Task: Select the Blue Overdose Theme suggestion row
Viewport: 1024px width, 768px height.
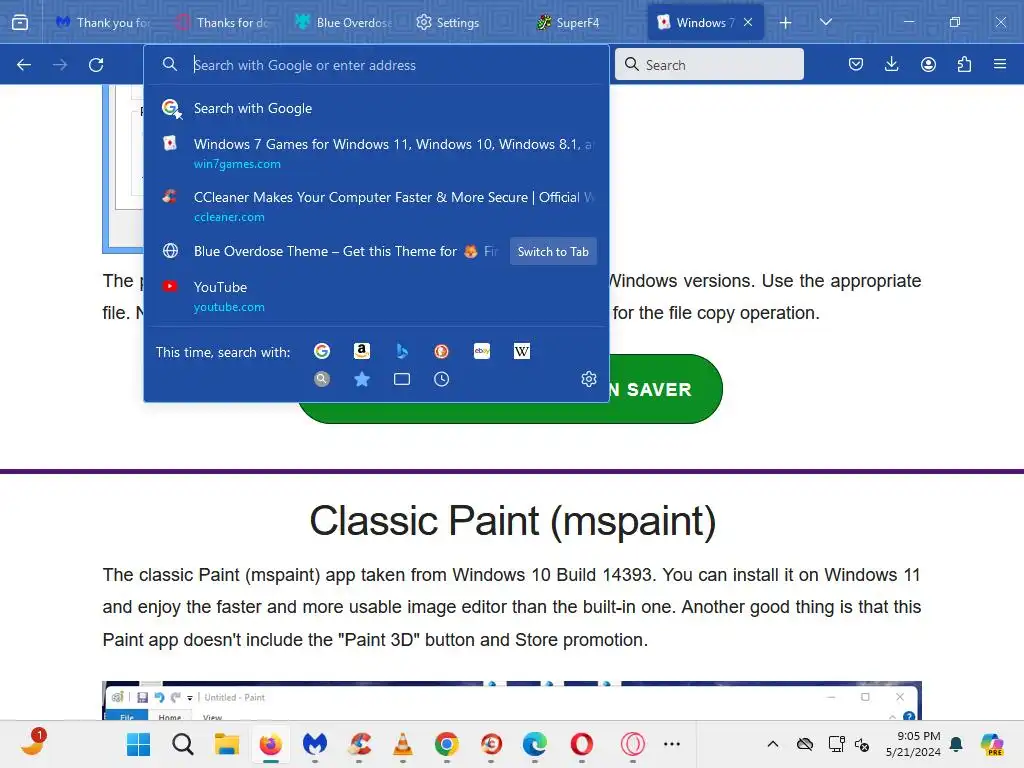Action: [327, 251]
